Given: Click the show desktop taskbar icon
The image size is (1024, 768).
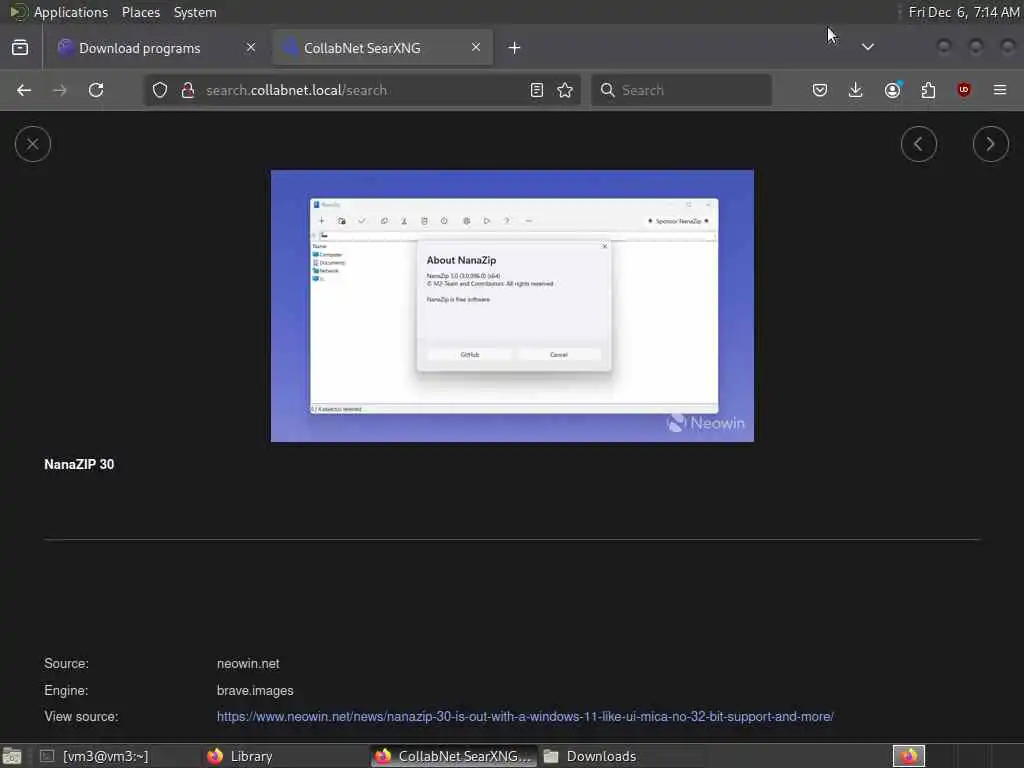Looking at the screenshot, I should coord(12,756).
